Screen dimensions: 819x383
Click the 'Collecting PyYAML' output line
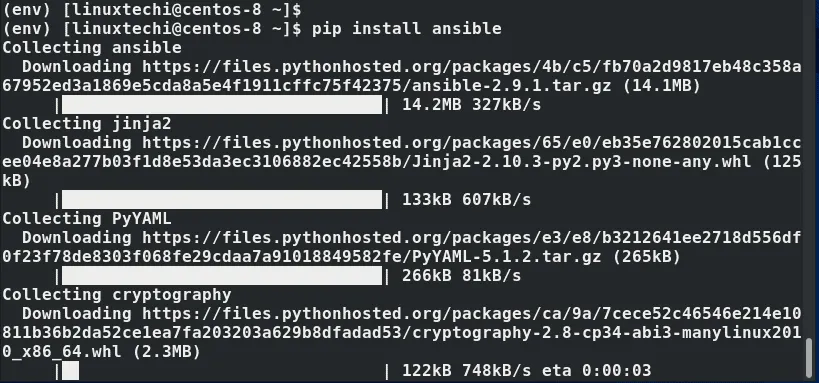coord(87,218)
